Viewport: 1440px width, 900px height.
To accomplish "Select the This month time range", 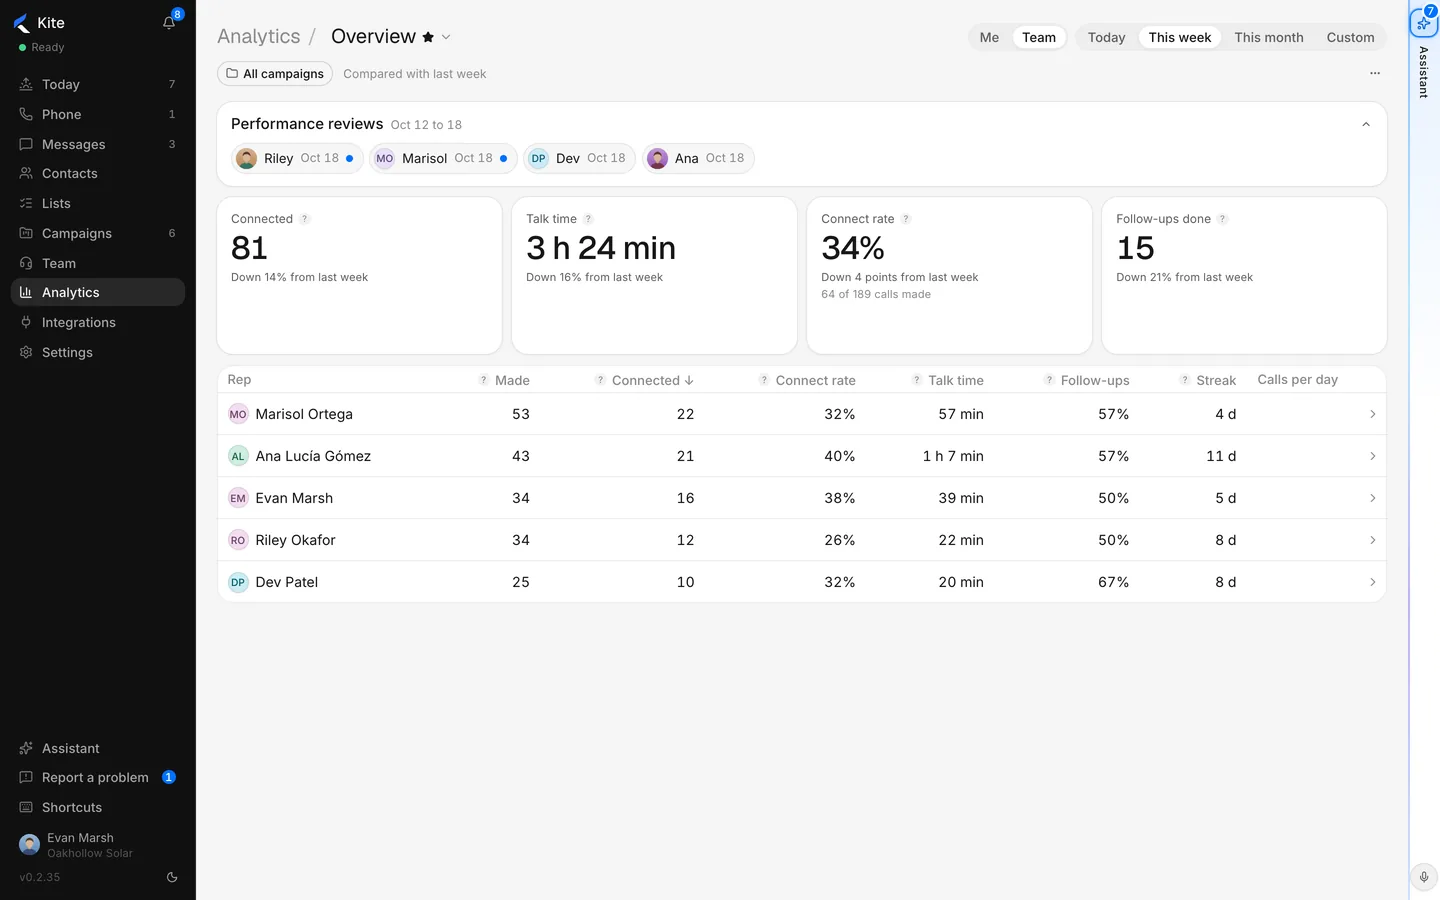I will coord(1269,37).
